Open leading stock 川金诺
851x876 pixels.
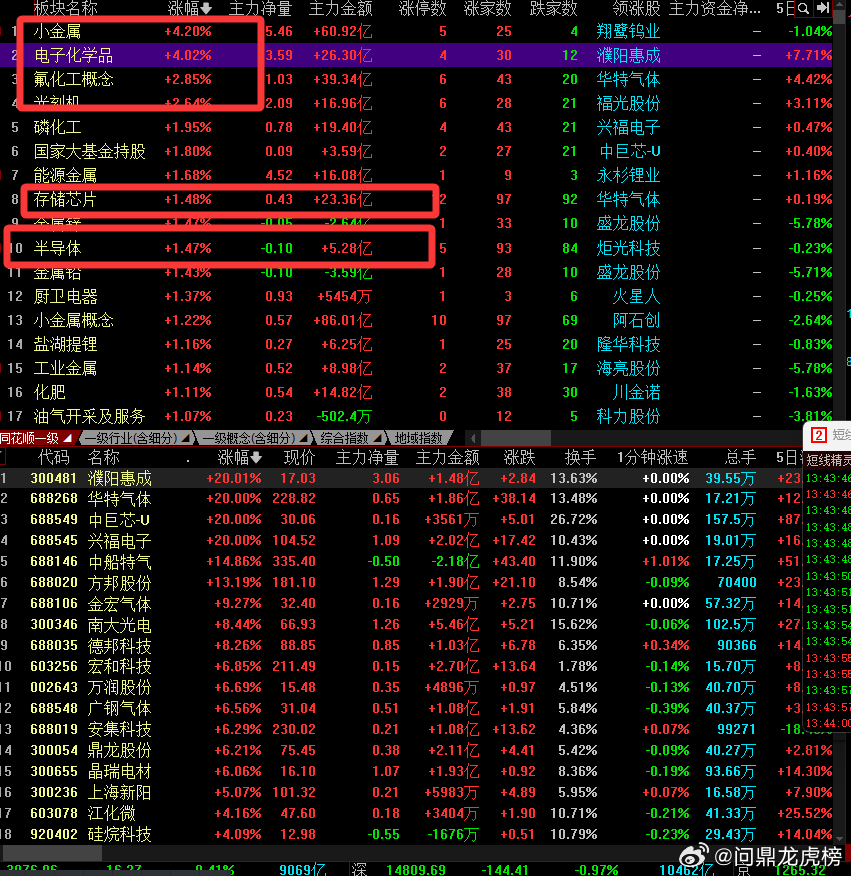click(636, 392)
